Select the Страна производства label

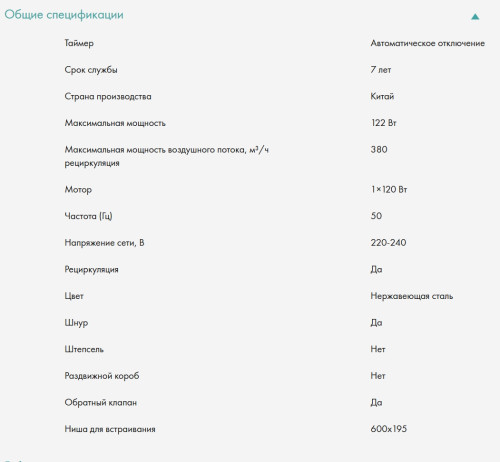coord(108,96)
